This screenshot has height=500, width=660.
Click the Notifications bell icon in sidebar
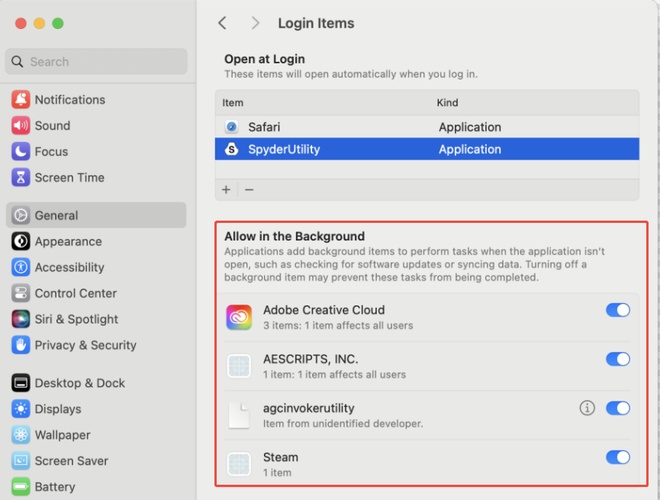(21, 100)
